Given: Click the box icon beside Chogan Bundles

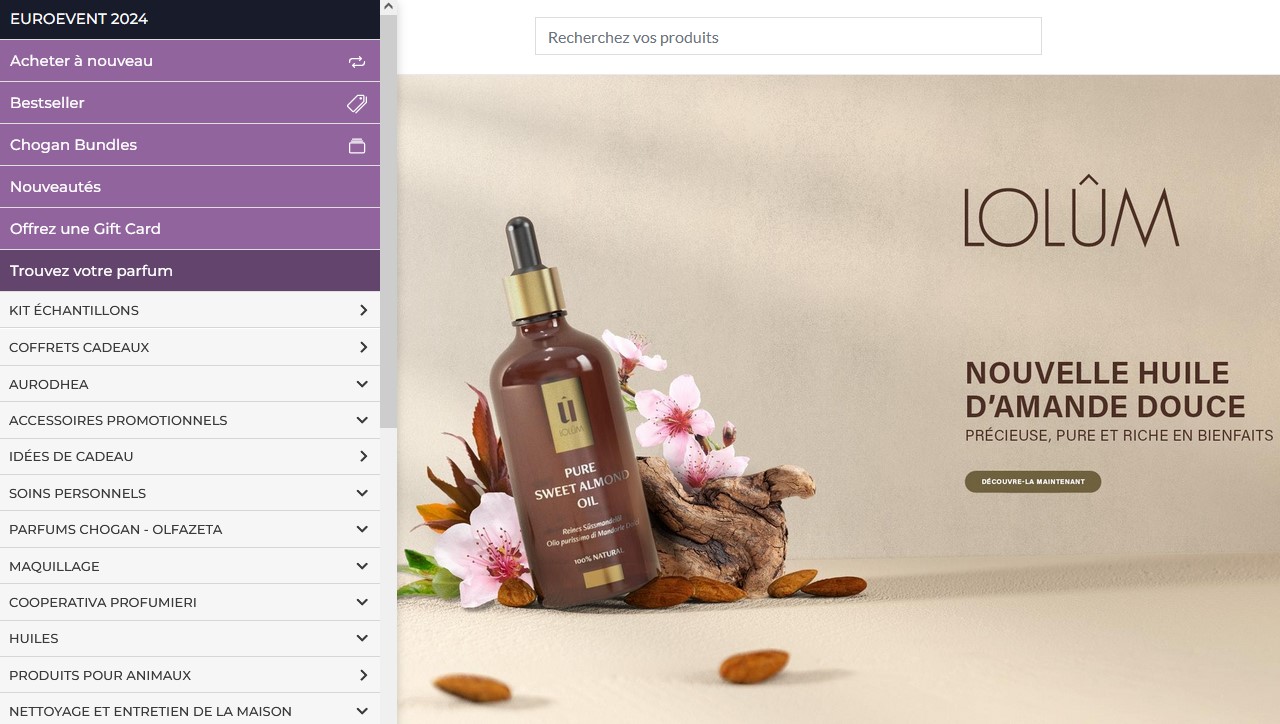Looking at the screenshot, I should (357, 146).
